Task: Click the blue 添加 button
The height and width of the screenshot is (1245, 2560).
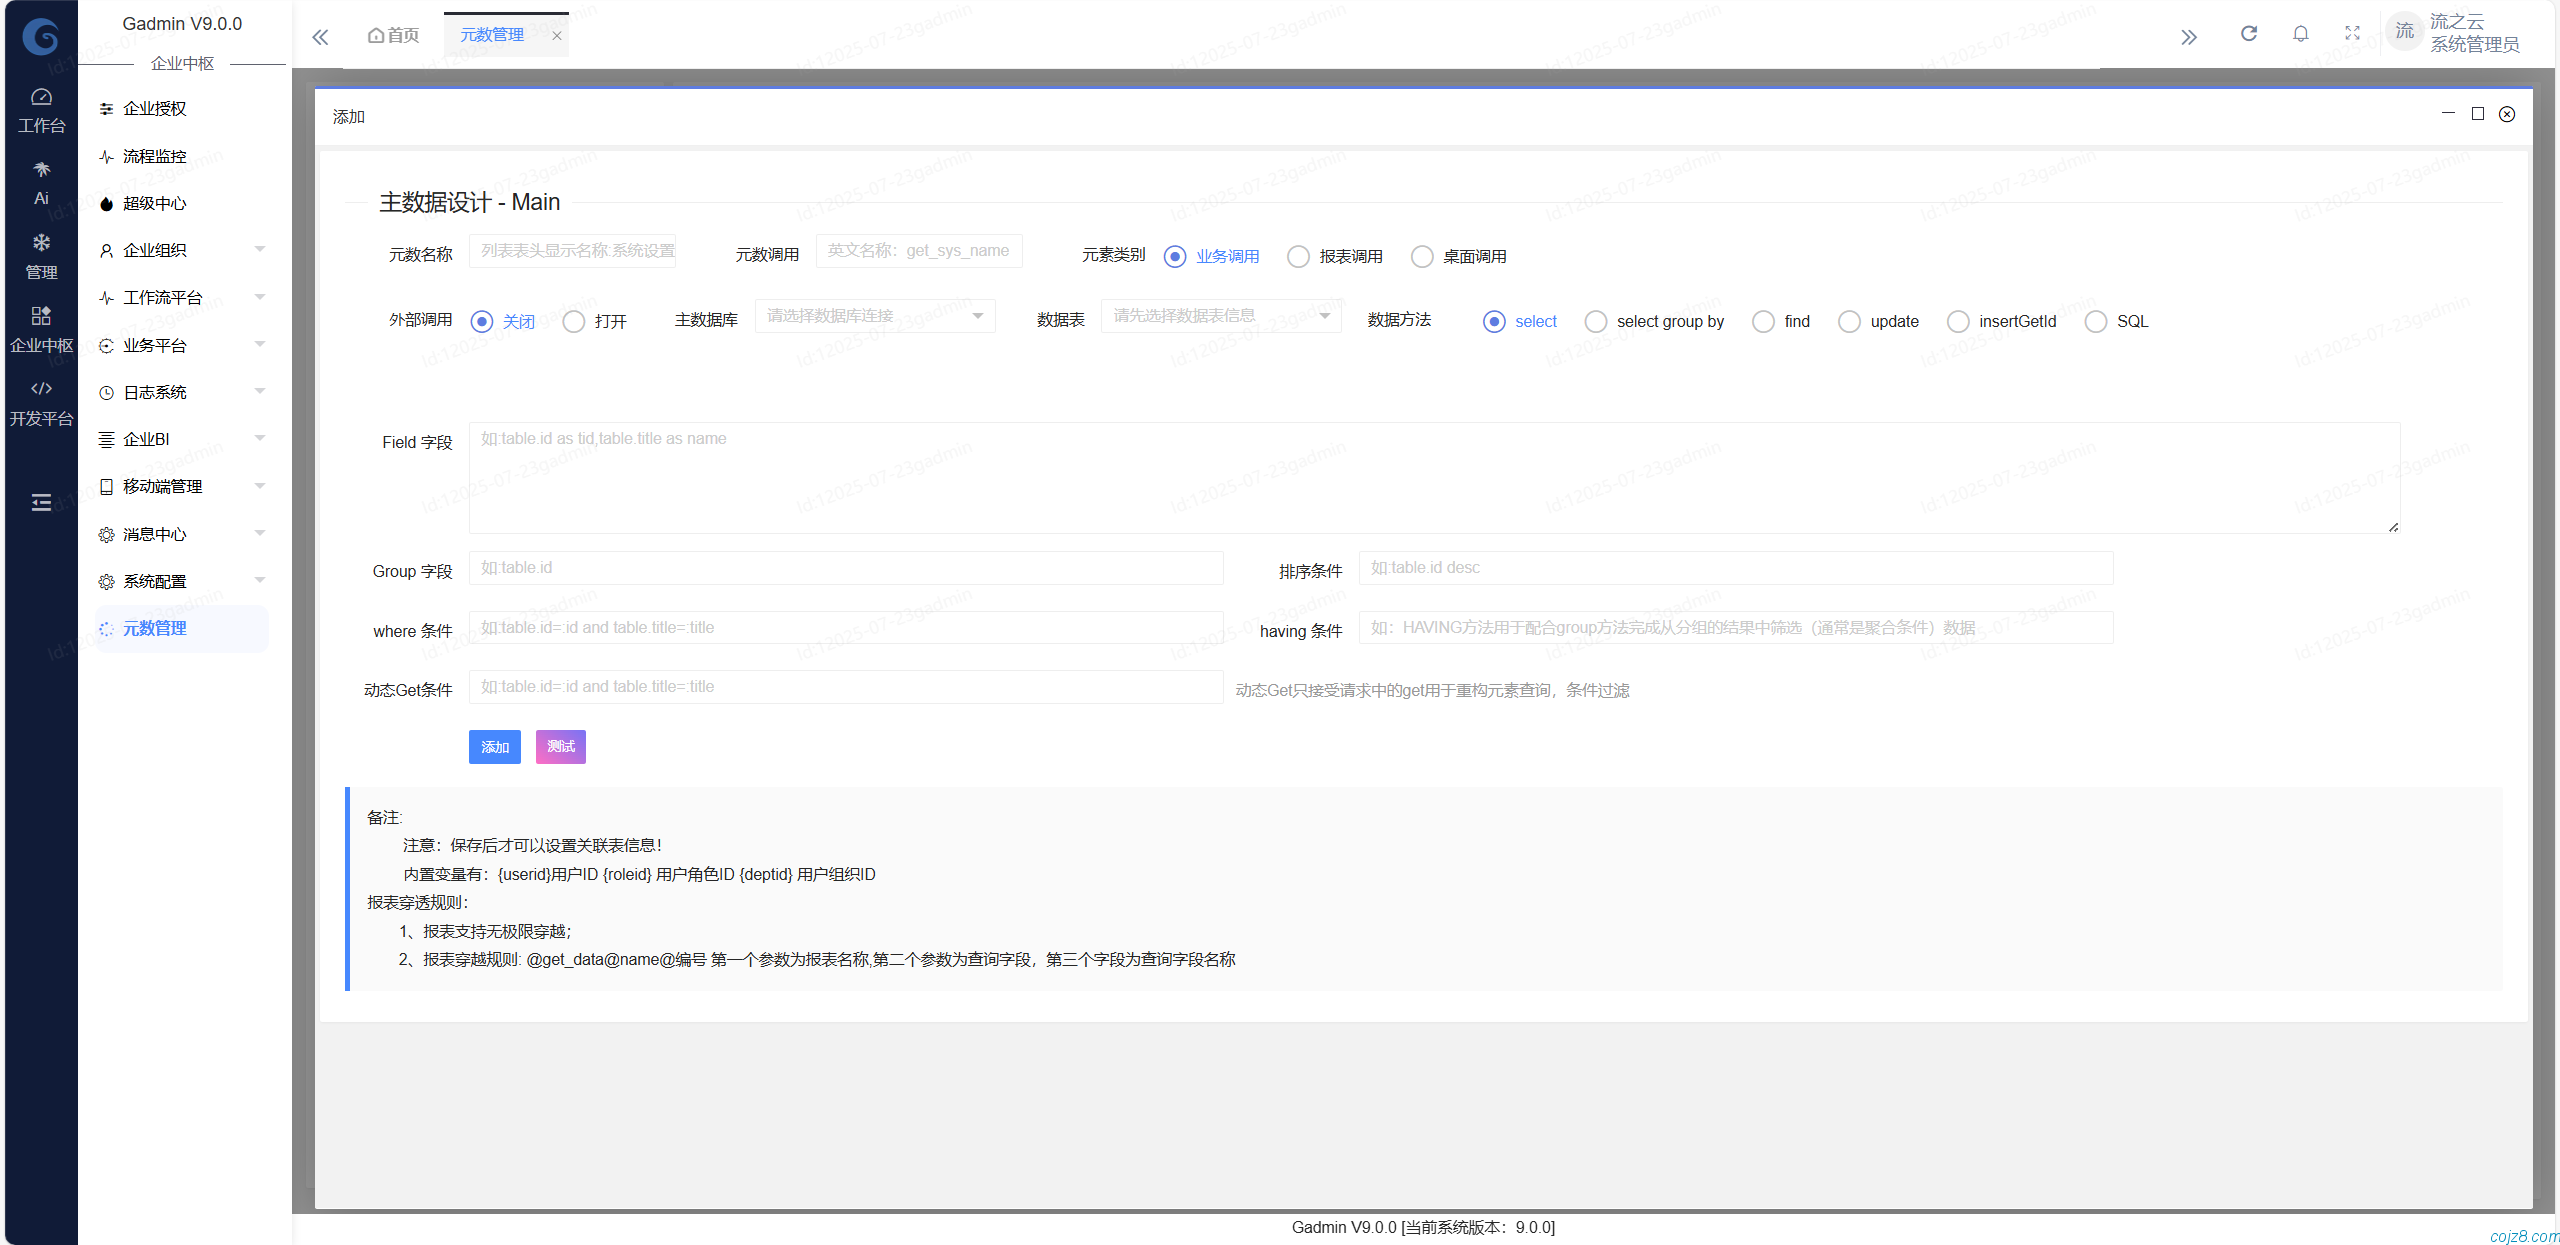Action: click(494, 747)
